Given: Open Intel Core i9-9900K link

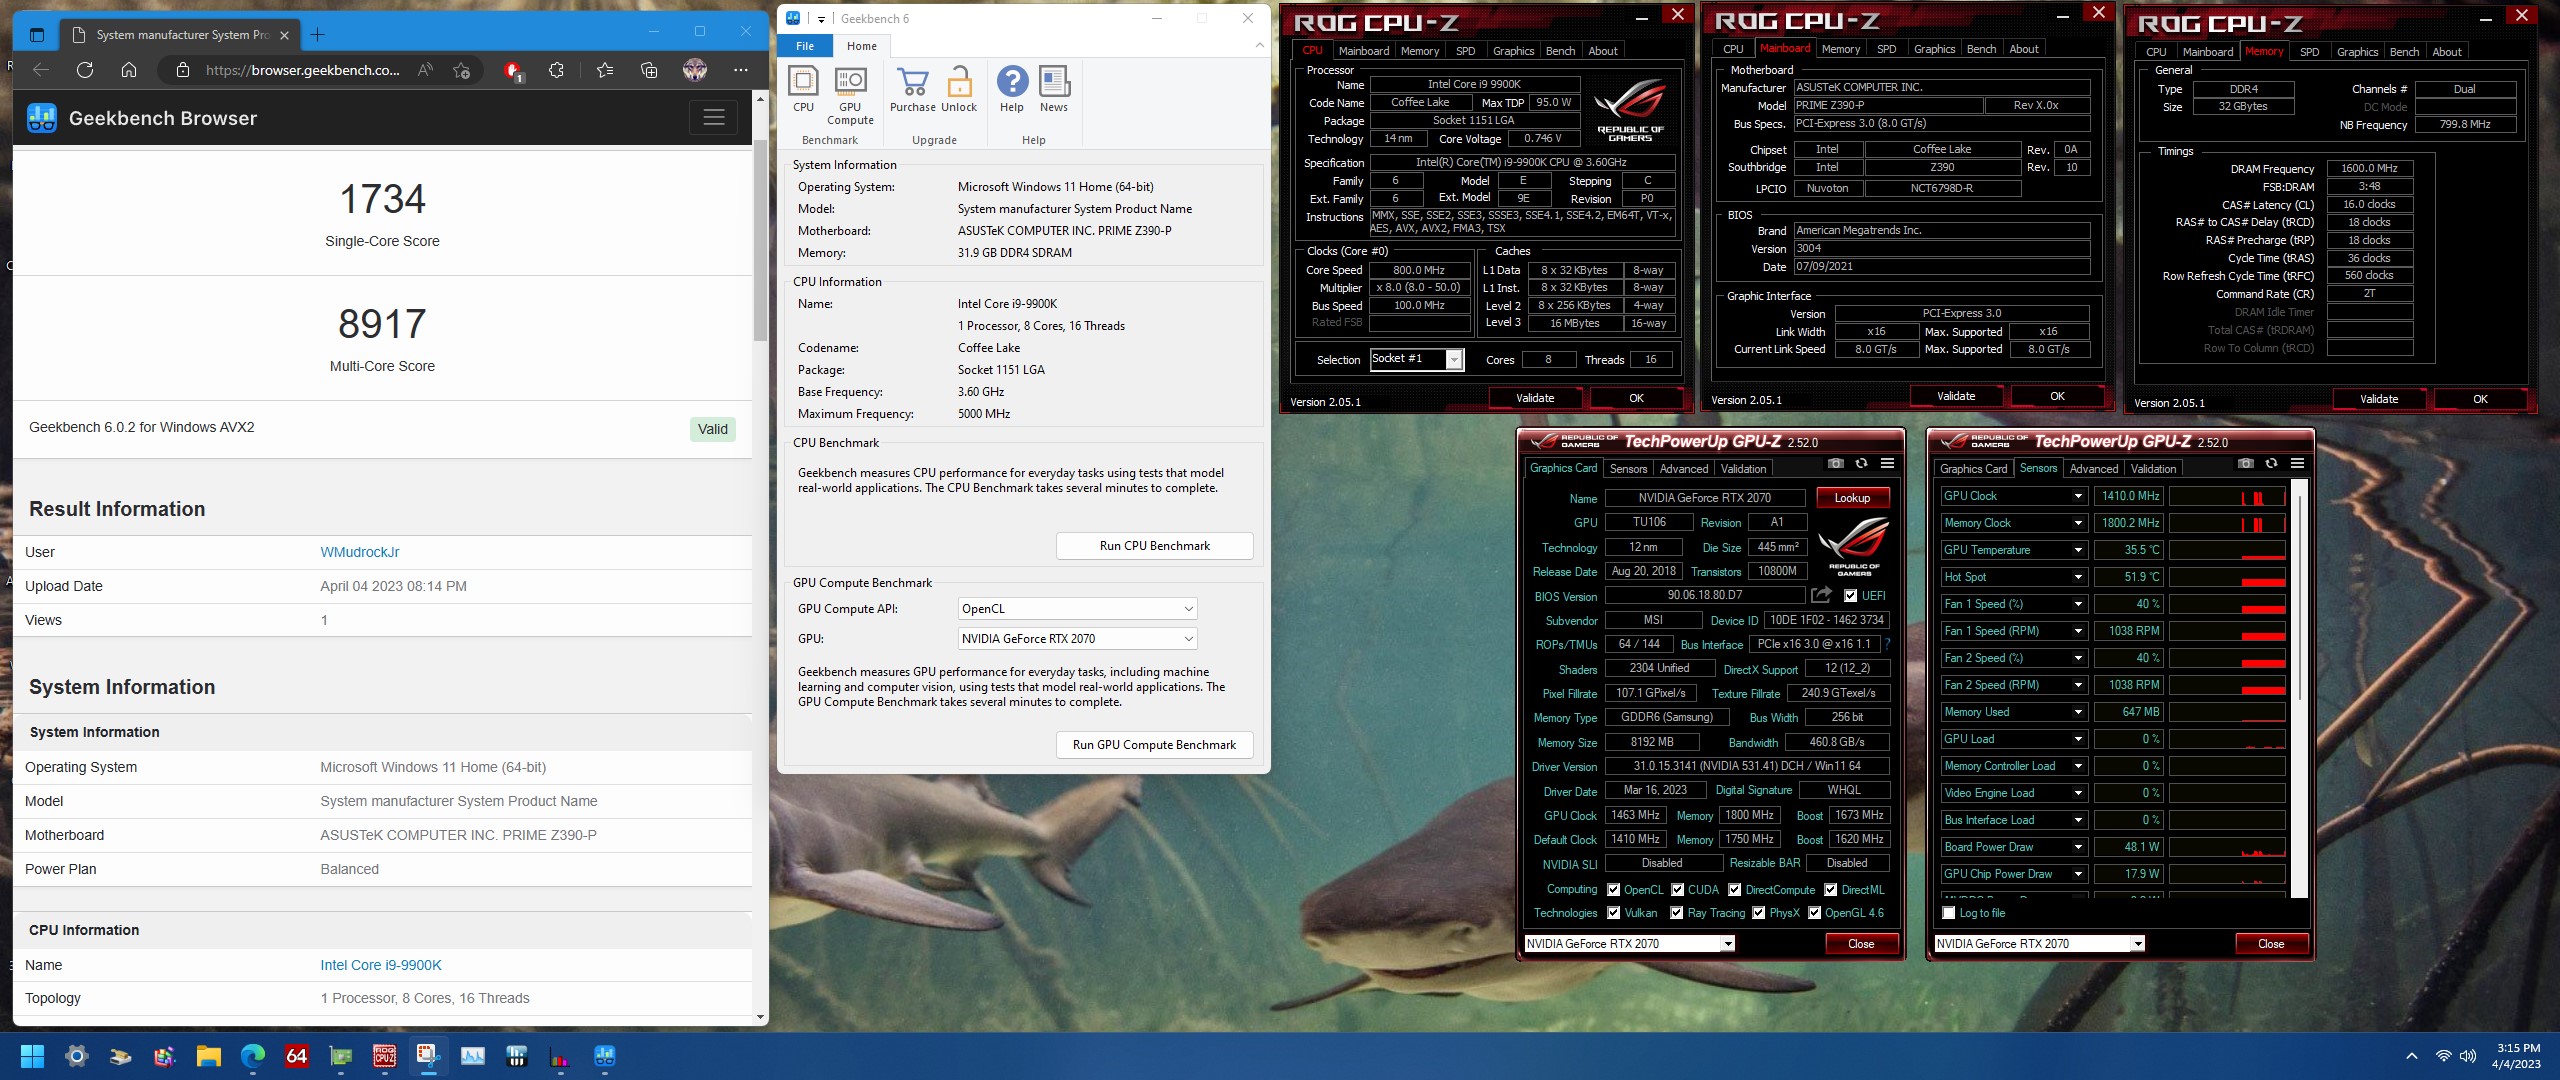Looking at the screenshot, I should pos(381,965).
